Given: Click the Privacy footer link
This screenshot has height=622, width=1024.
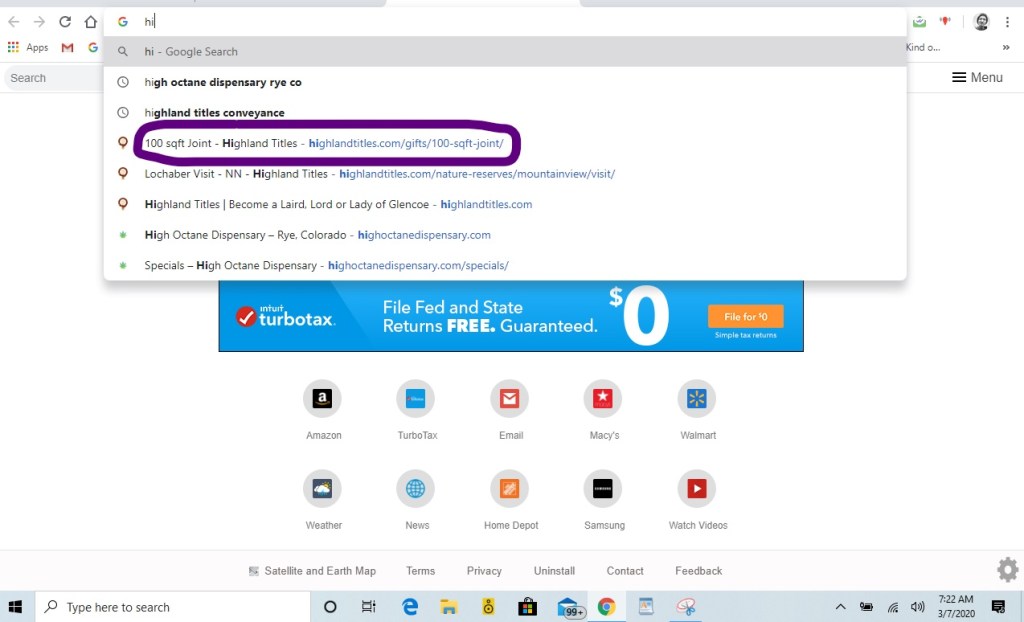Looking at the screenshot, I should (484, 571).
